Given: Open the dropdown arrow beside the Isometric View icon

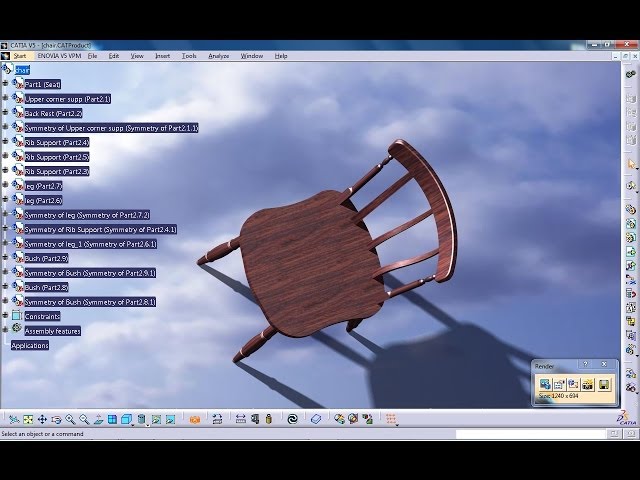Looking at the screenshot, I should tap(133, 425).
